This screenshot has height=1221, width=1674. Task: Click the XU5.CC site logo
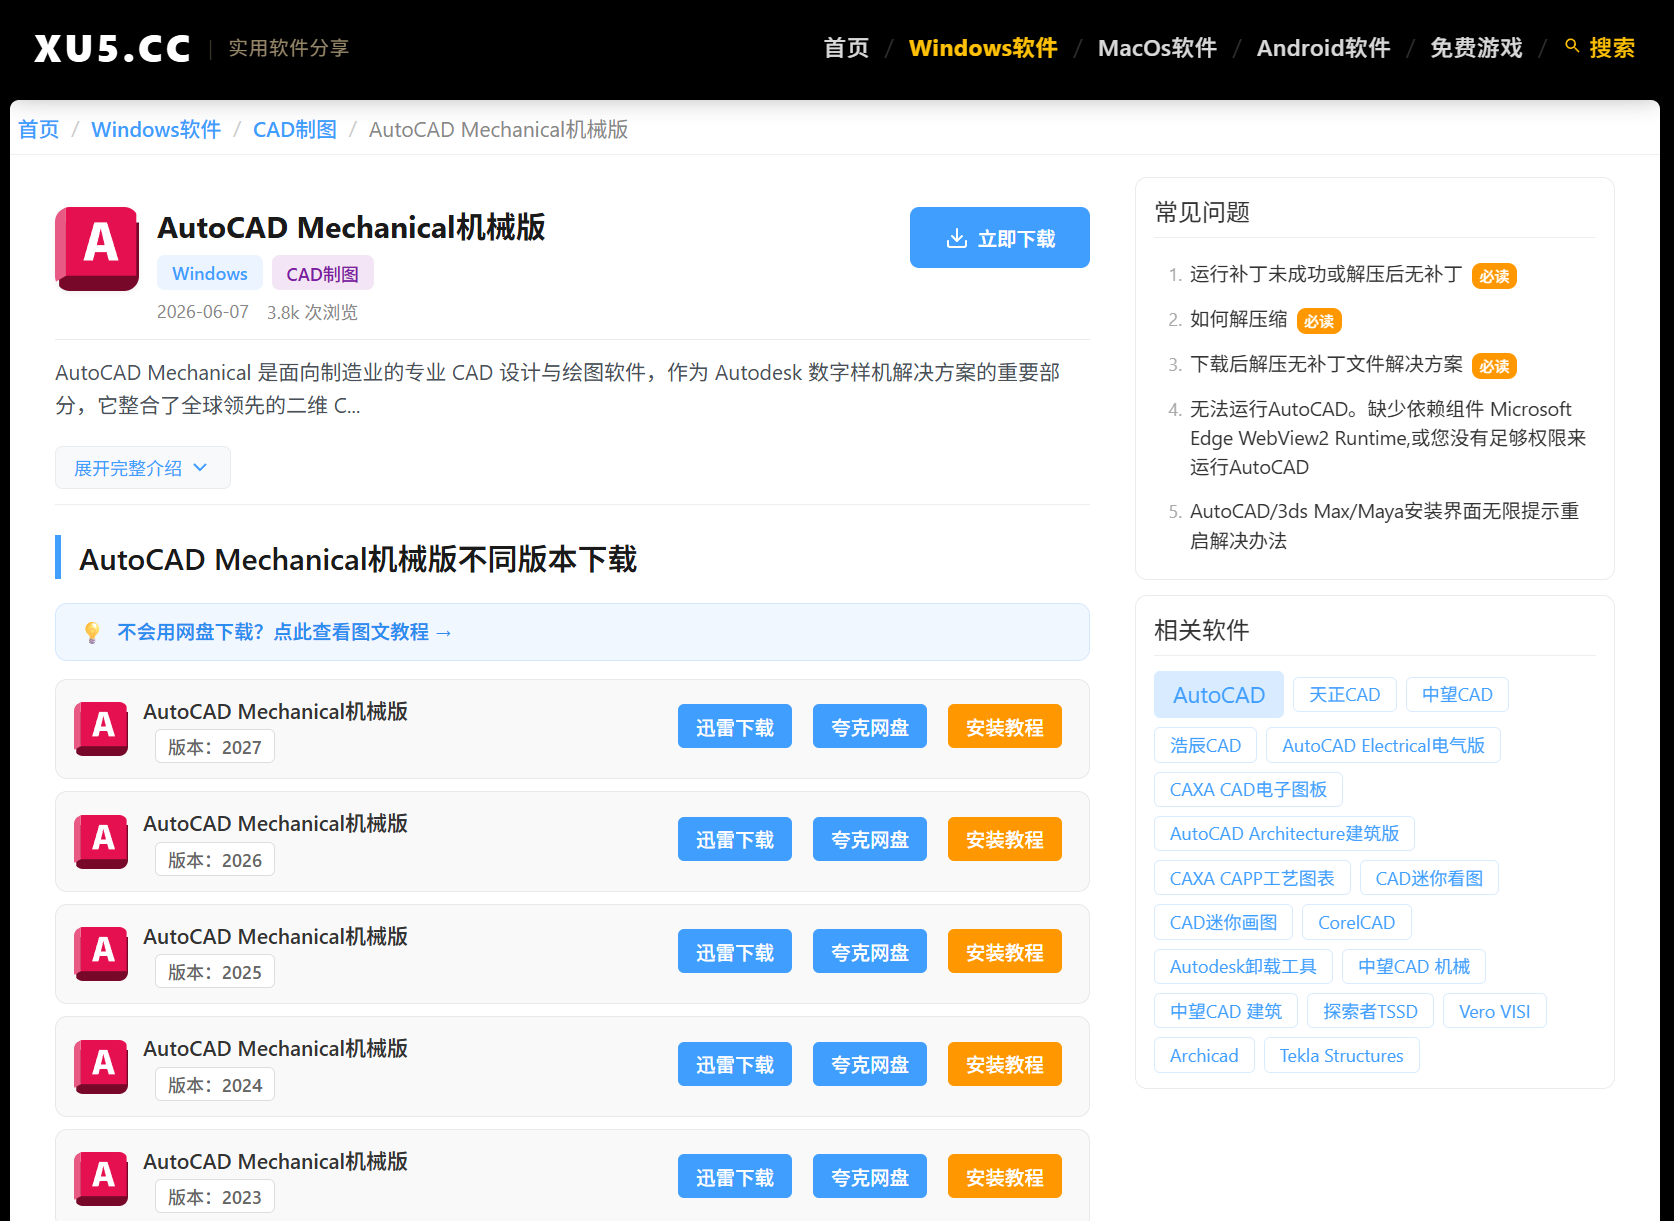click(112, 48)
